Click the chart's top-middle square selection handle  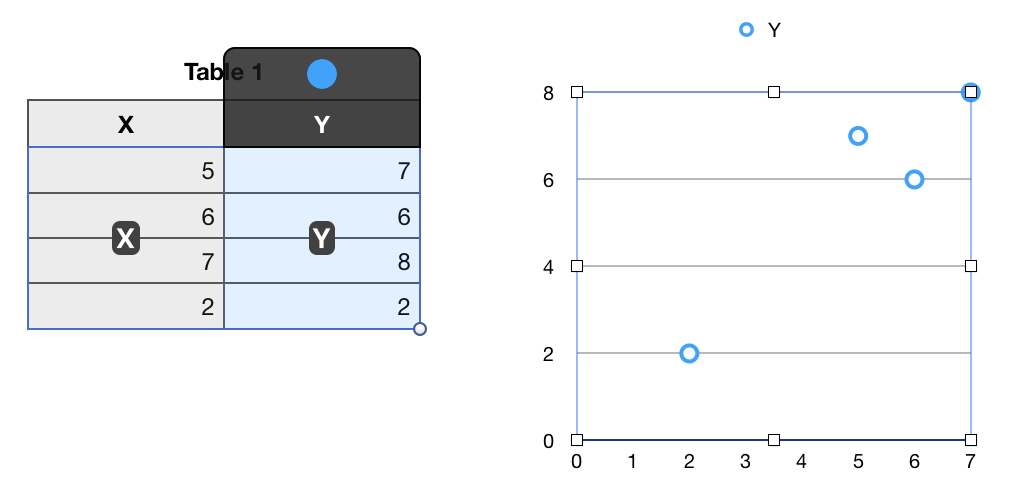coord(774,92)
